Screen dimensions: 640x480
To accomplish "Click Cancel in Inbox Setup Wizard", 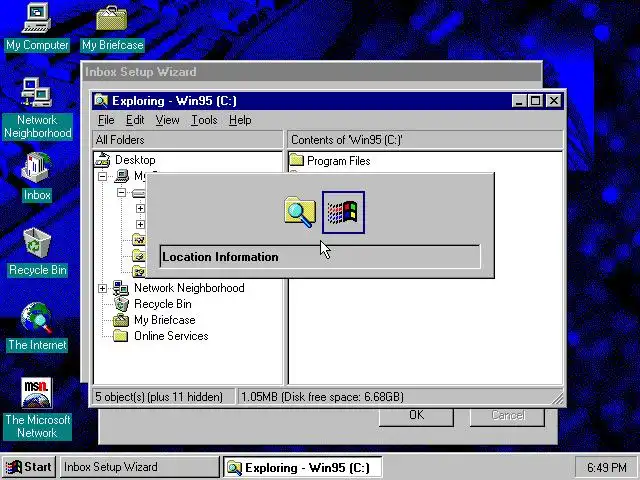I will click(x=507, y=416).
